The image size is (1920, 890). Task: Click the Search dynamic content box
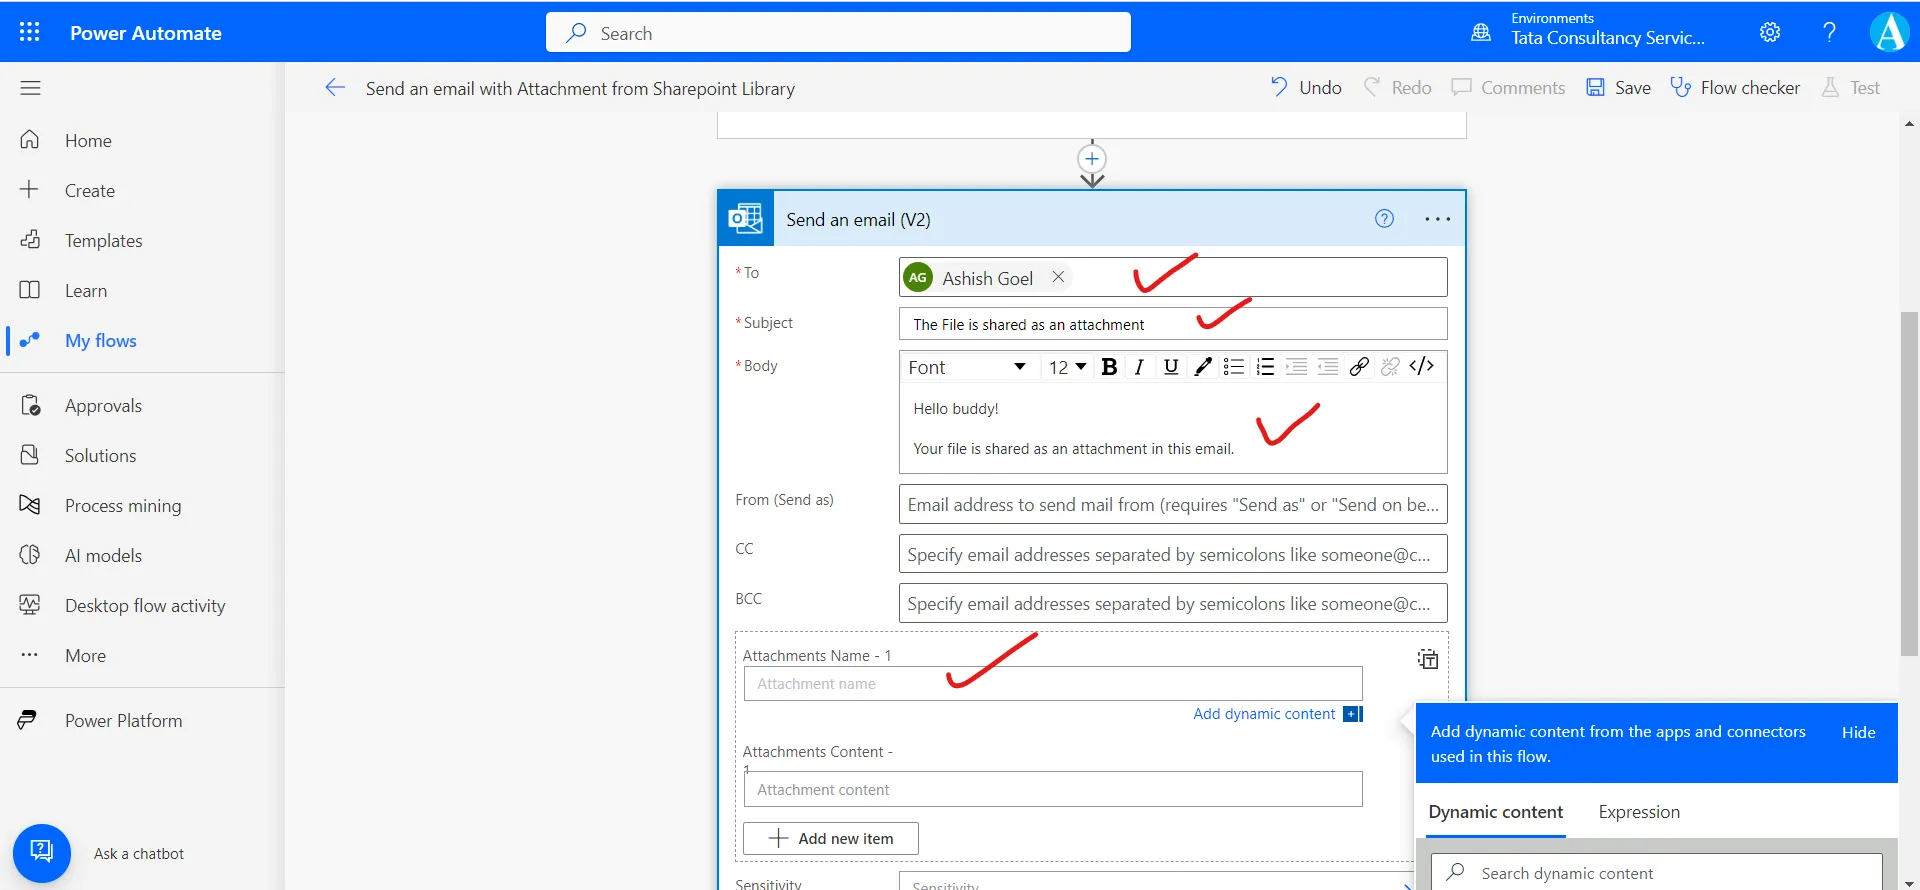(x=1656, y=873)
